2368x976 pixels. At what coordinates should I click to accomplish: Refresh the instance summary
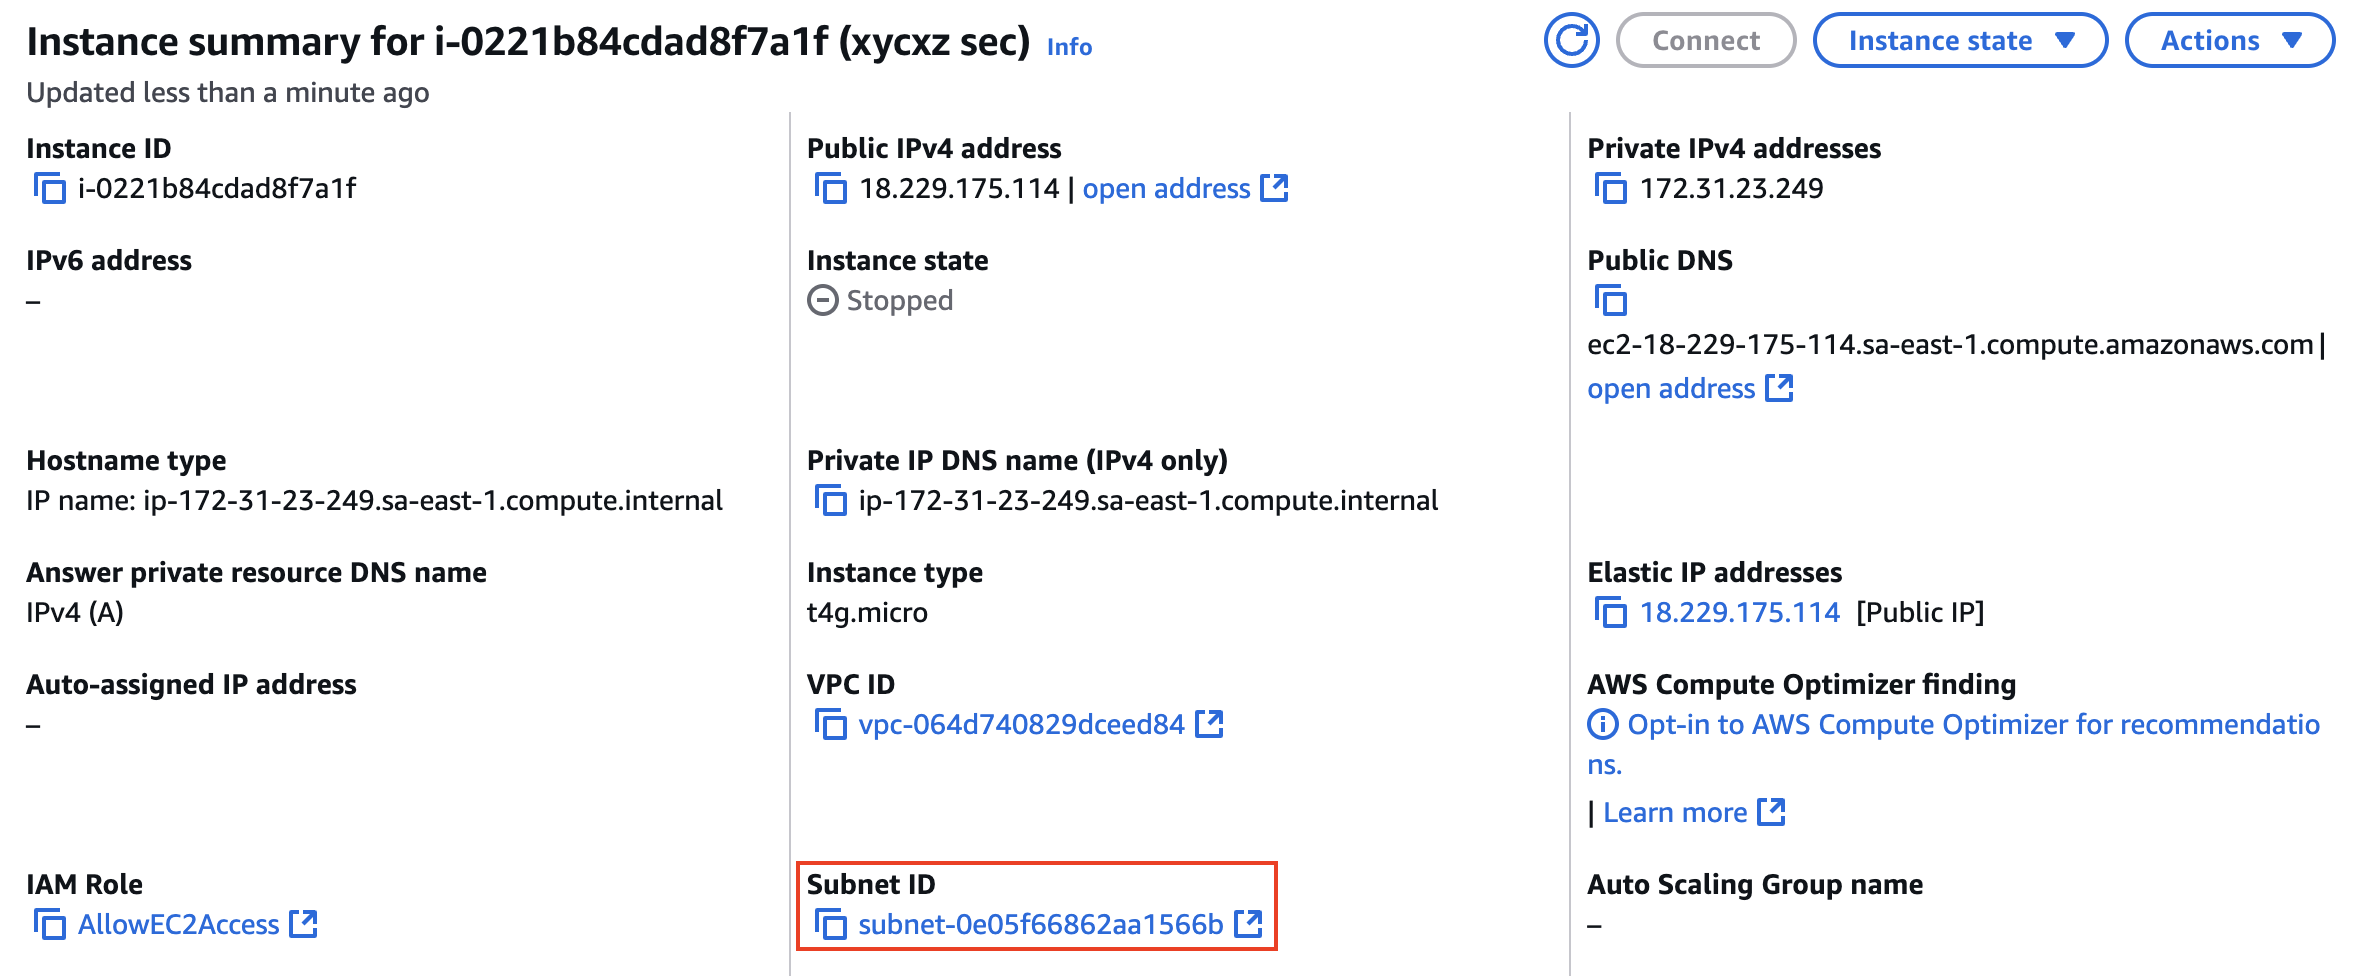point(1572,40)
